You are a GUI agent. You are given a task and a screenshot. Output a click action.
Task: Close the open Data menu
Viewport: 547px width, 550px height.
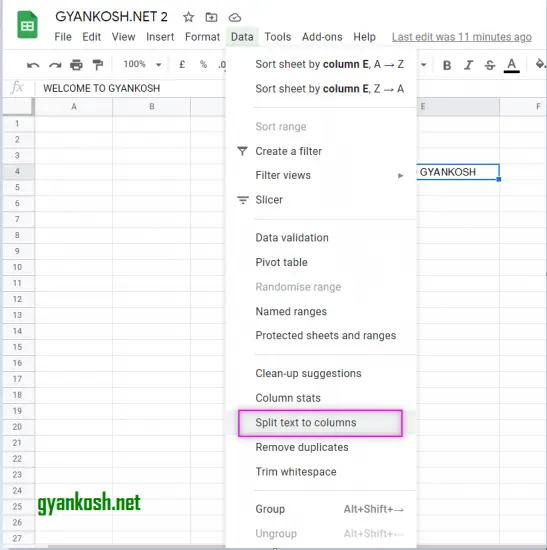pos(242,37)
